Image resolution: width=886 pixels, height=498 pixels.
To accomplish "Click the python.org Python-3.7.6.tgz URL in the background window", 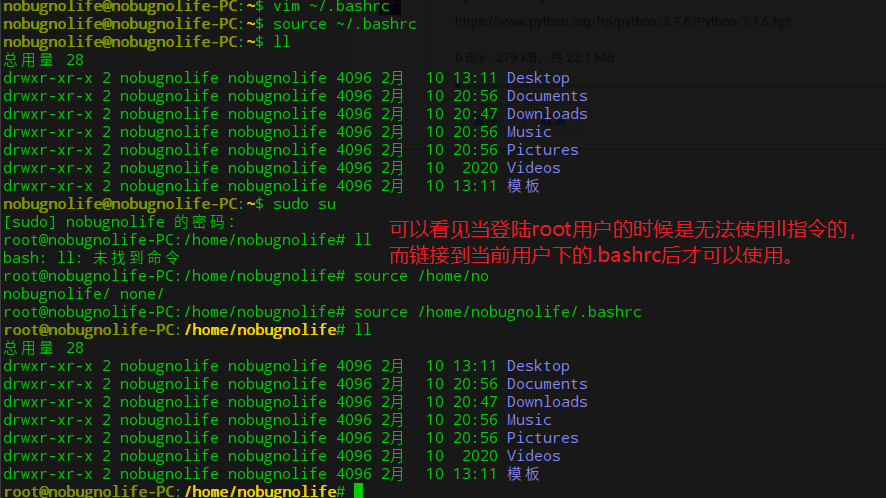I will 623,22.
